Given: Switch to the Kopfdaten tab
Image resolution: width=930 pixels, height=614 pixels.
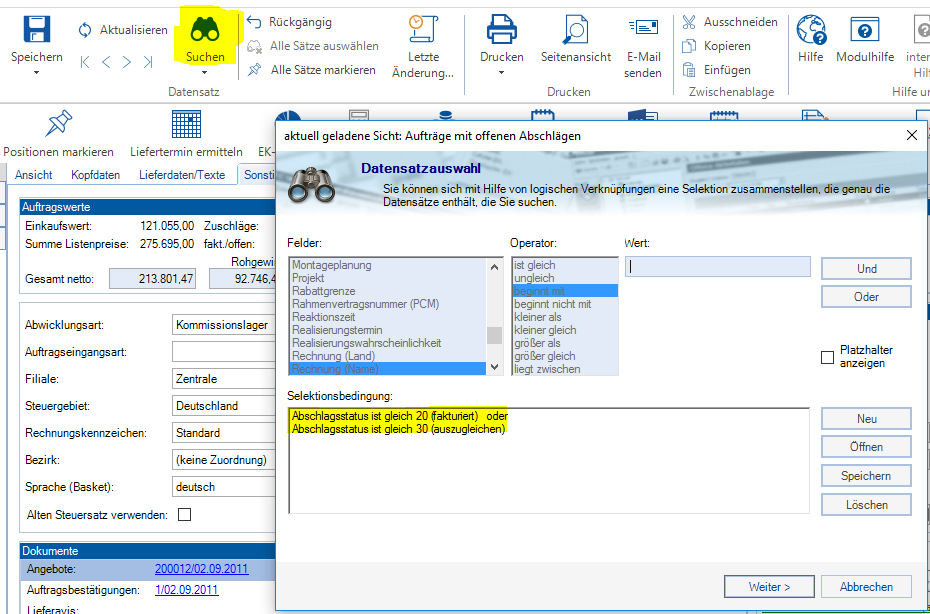Looking at the screenshot, I should [x=95, y=175].
